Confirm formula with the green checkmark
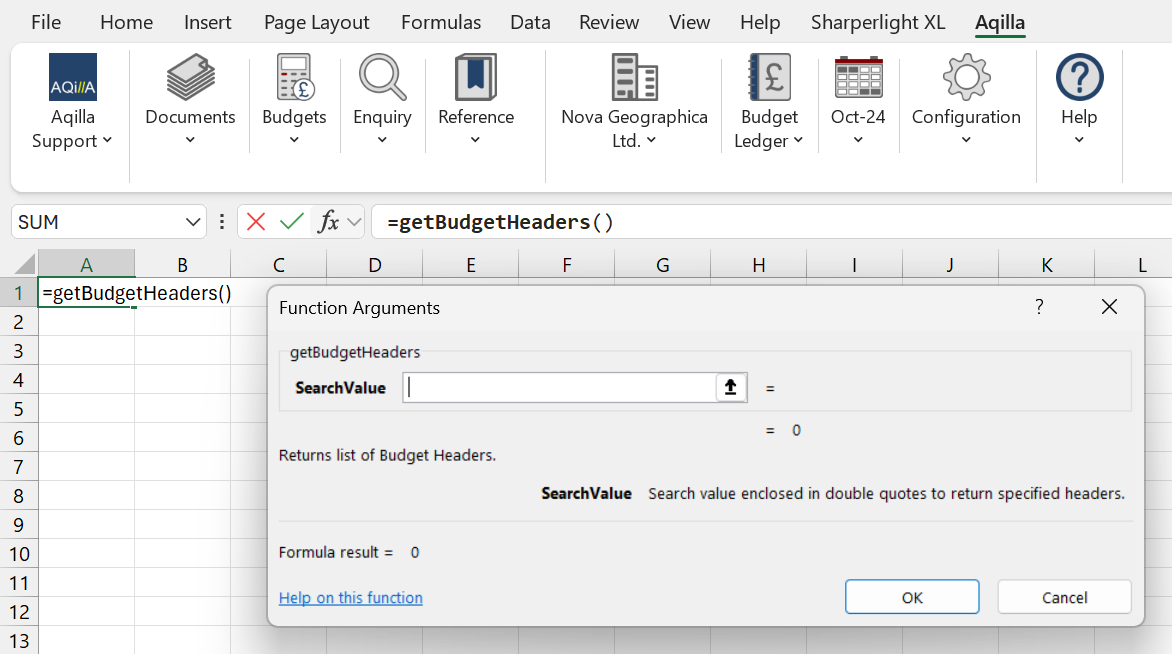Image resolution: width=1172 pixels, height=654 pixels. 292,222
